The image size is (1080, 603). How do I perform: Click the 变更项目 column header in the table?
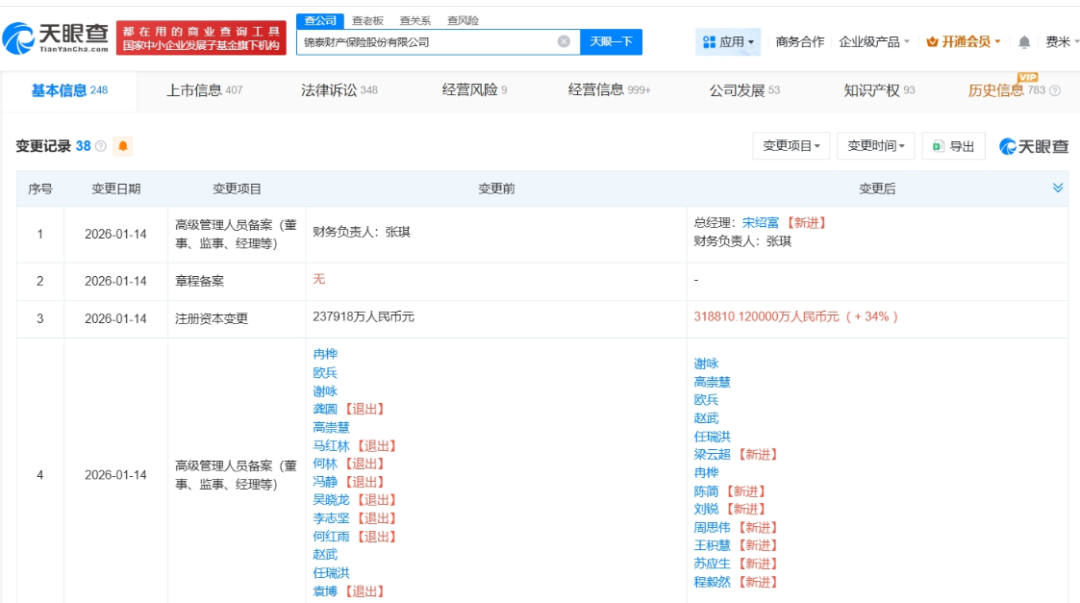pyautogui.click(x=237, y=189)
